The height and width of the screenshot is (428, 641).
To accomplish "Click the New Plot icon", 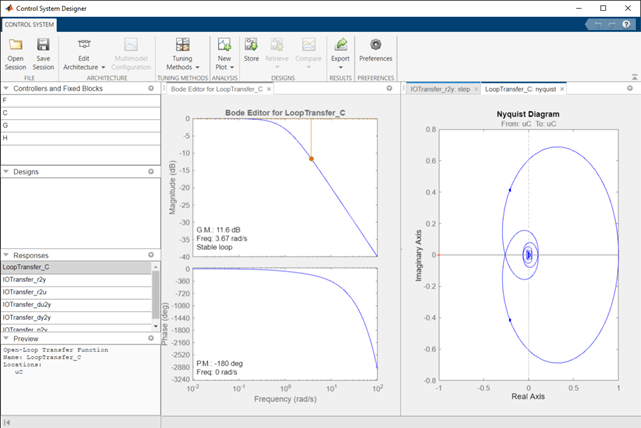I will point(224,46).
